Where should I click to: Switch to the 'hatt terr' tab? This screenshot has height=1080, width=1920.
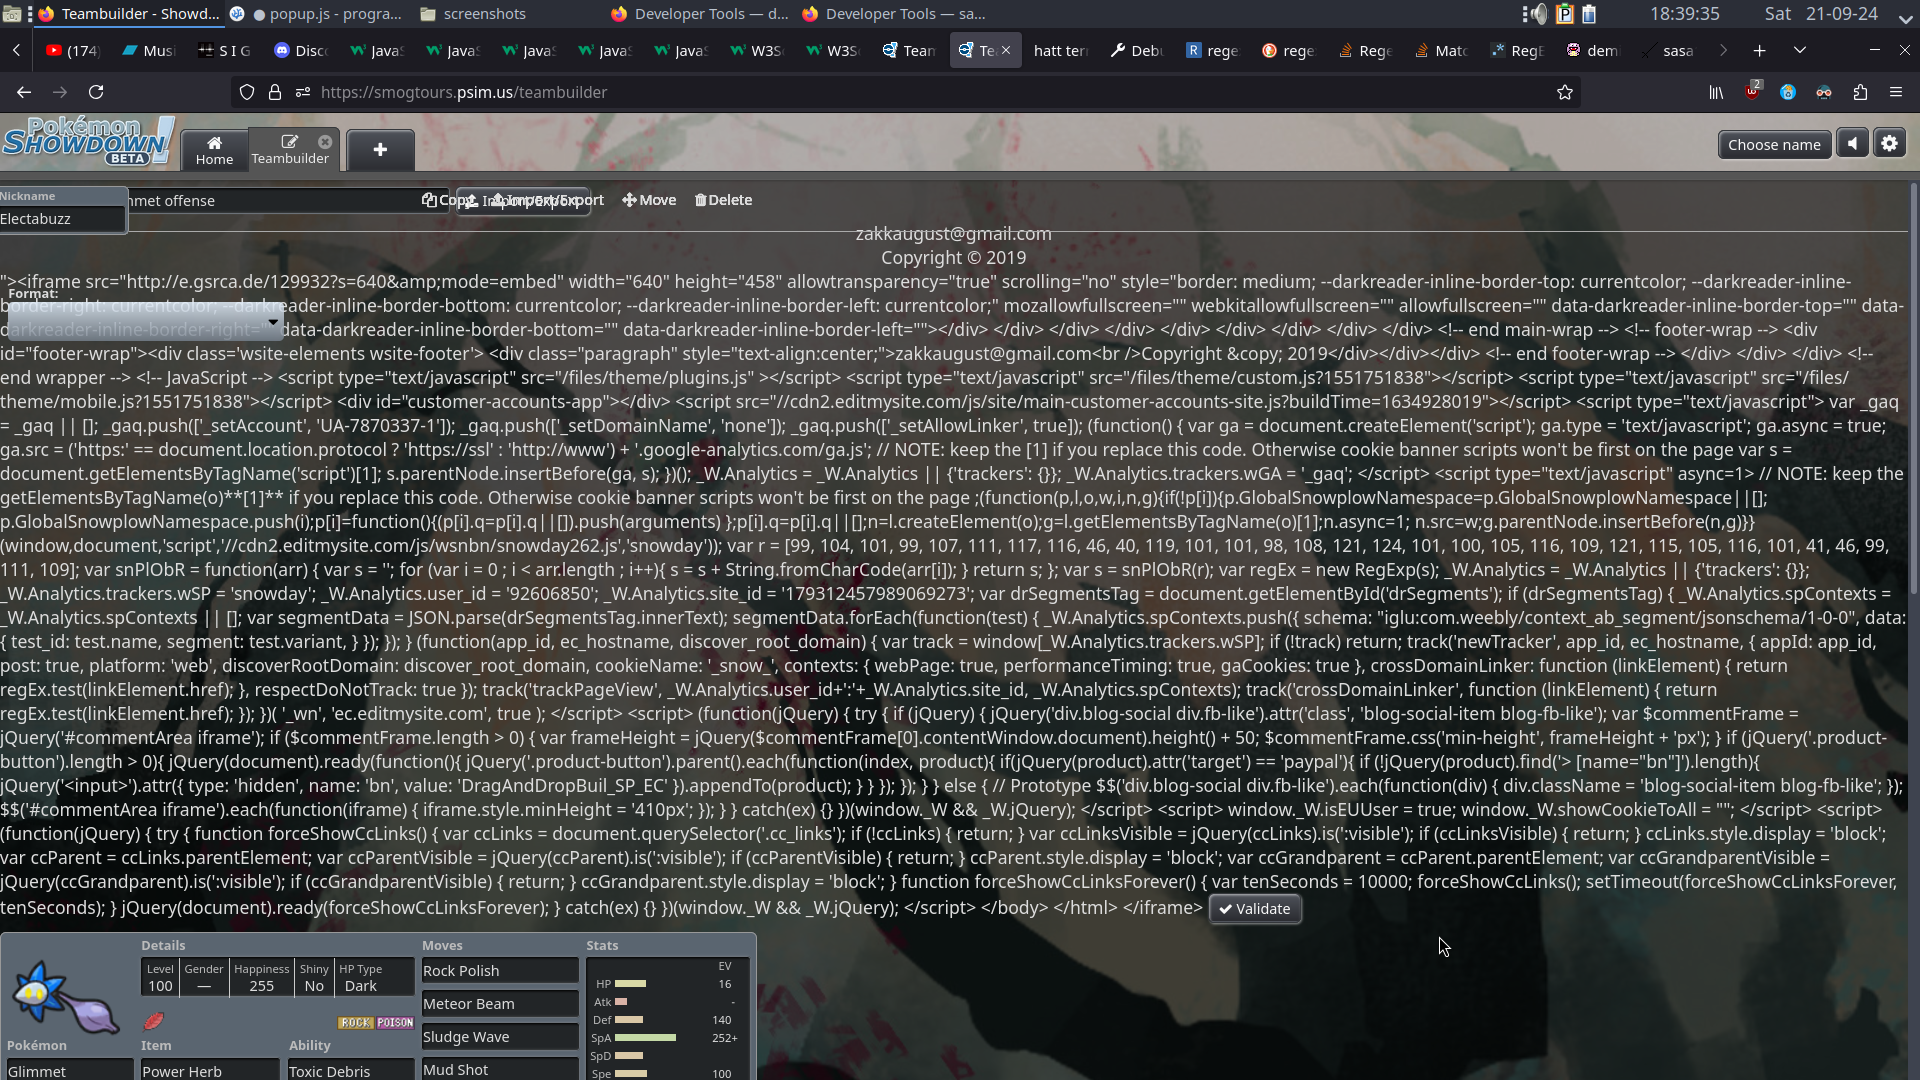click(x=1061, y=50)
